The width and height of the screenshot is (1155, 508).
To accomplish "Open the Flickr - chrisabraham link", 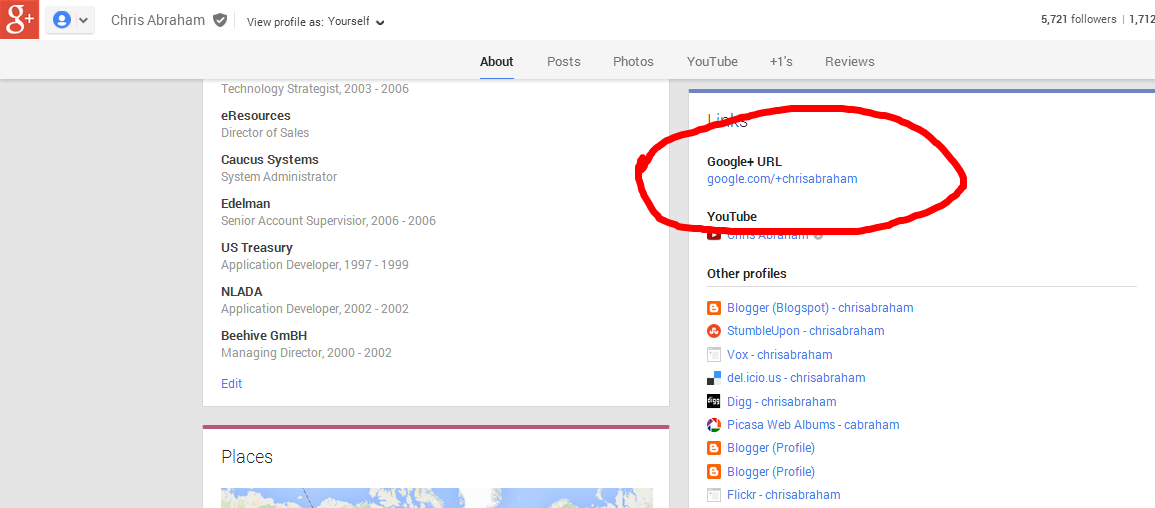I will click(x=783, y=495).
